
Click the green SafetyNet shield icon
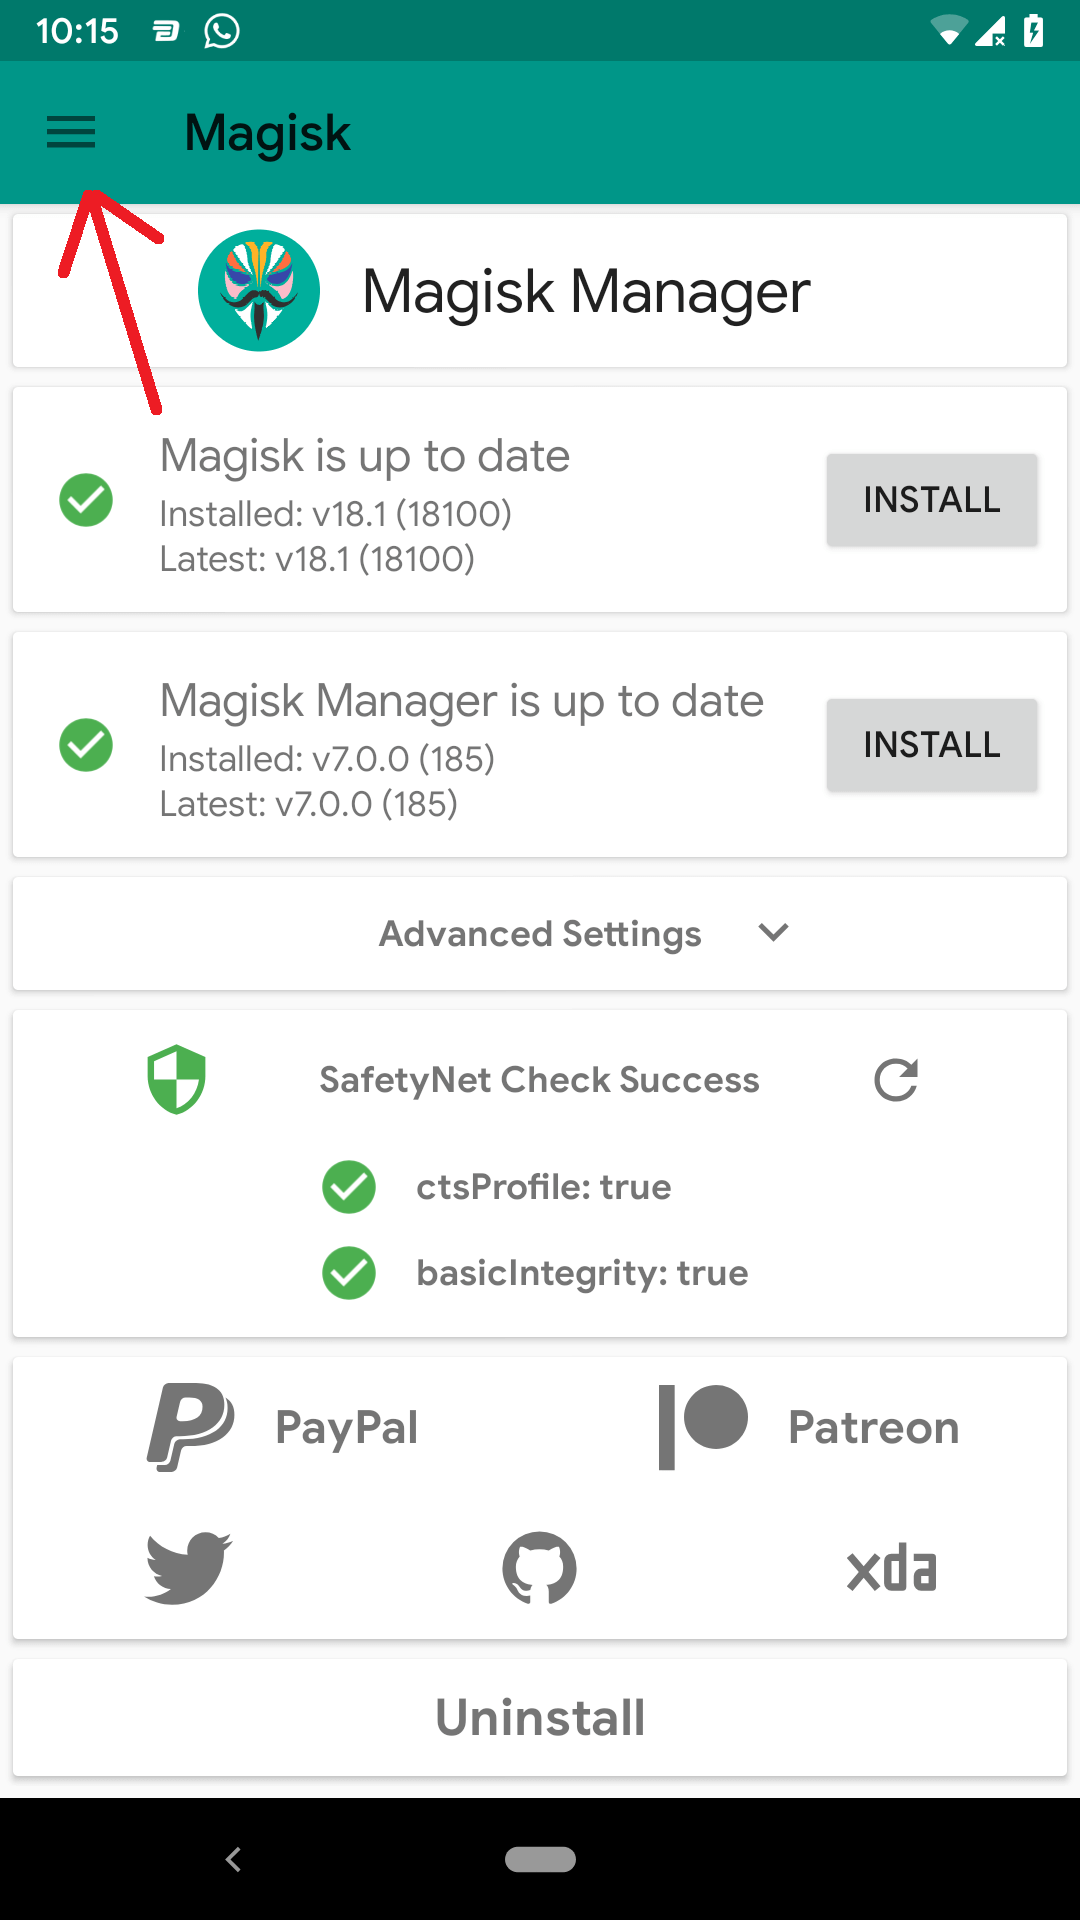(176, 1078)
